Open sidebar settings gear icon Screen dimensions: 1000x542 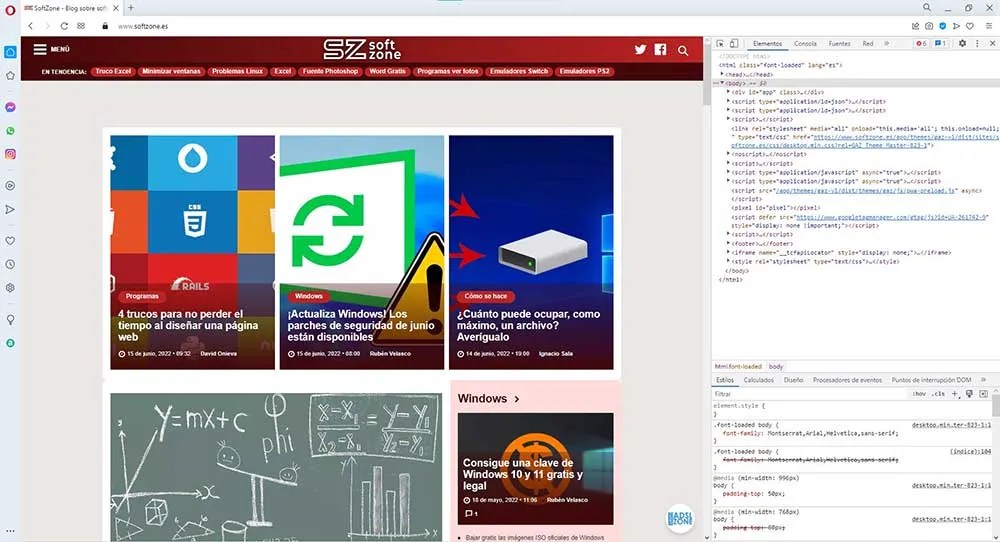click(x=10, y=288)
